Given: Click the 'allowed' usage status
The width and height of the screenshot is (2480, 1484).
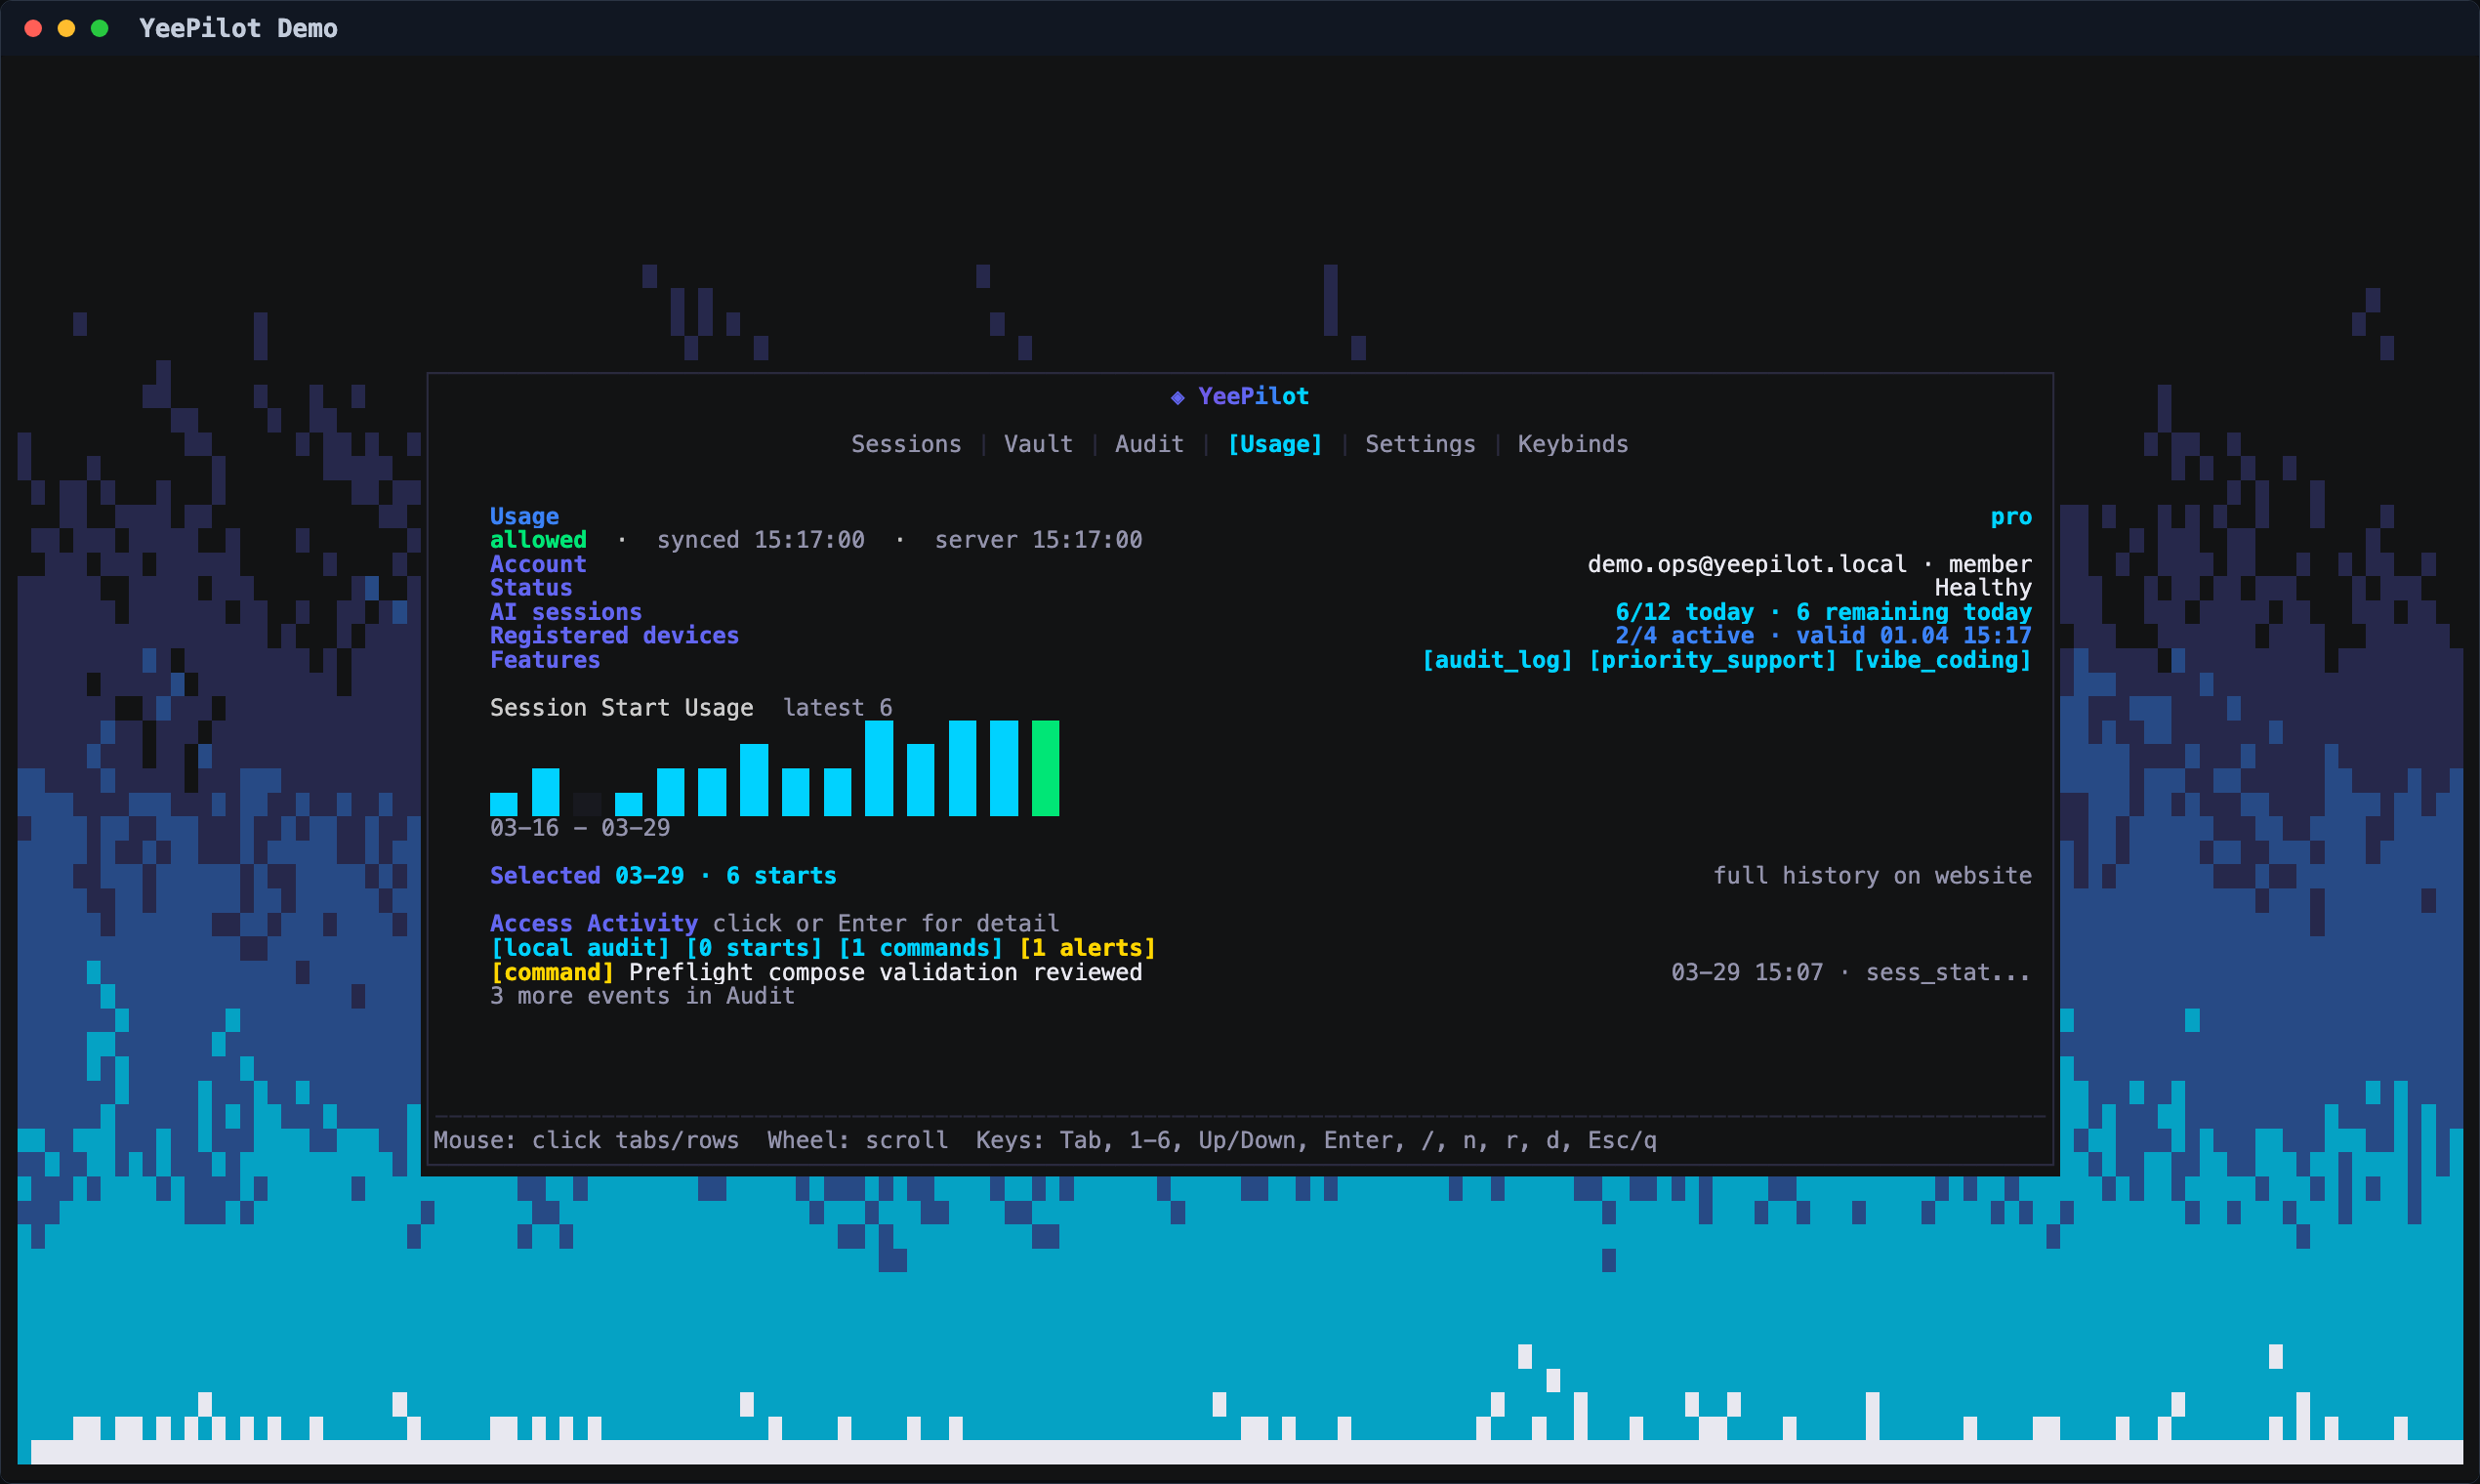Looking at the screenshot, I should 538,540.
